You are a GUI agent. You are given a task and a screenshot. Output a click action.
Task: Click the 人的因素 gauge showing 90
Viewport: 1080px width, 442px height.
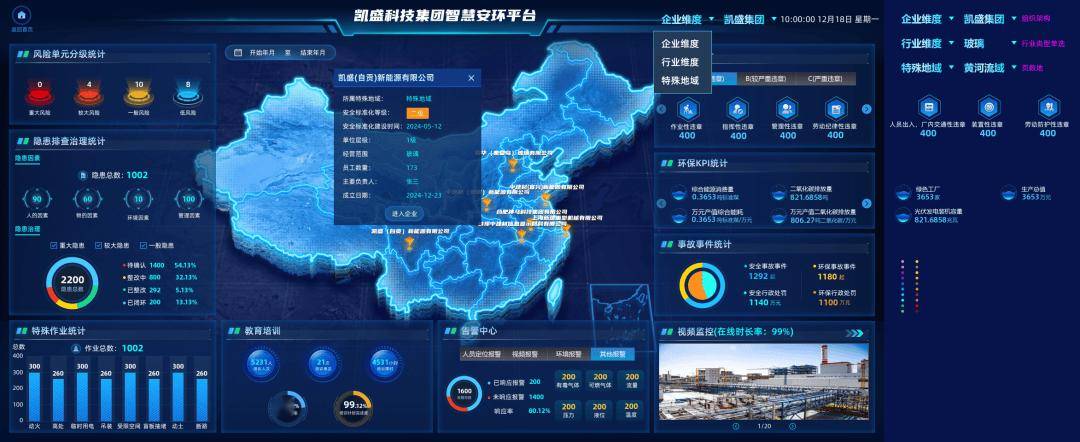tap(38, 198)
